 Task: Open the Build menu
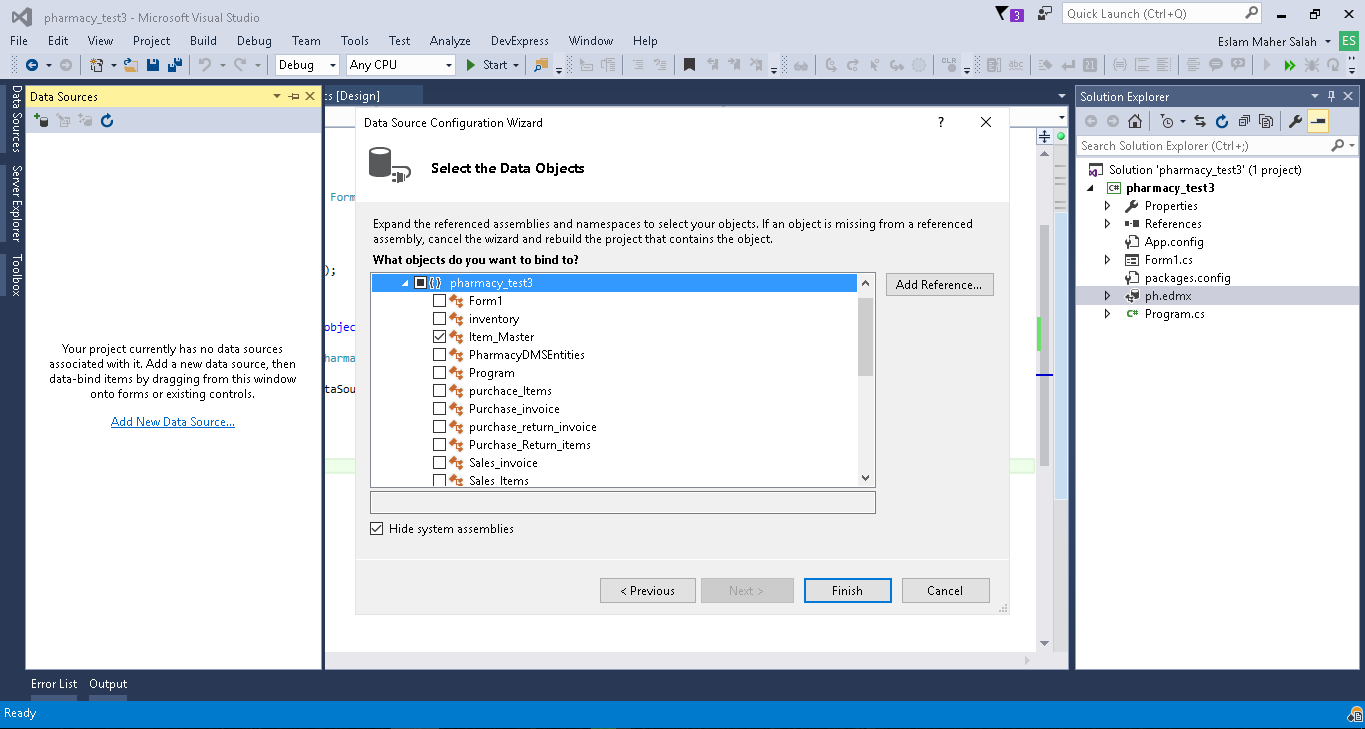click(x=203, y=41)
